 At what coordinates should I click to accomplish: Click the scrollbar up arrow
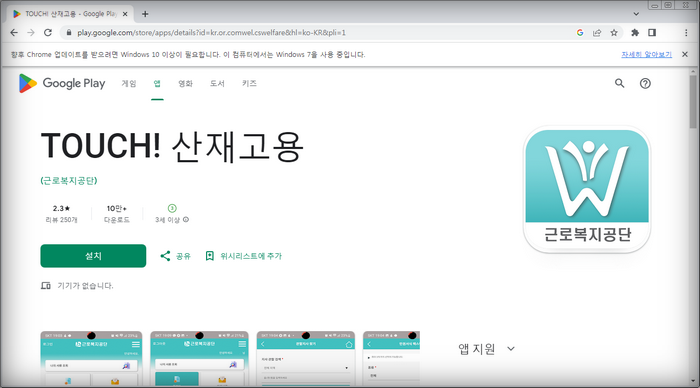tap(693, 71)
